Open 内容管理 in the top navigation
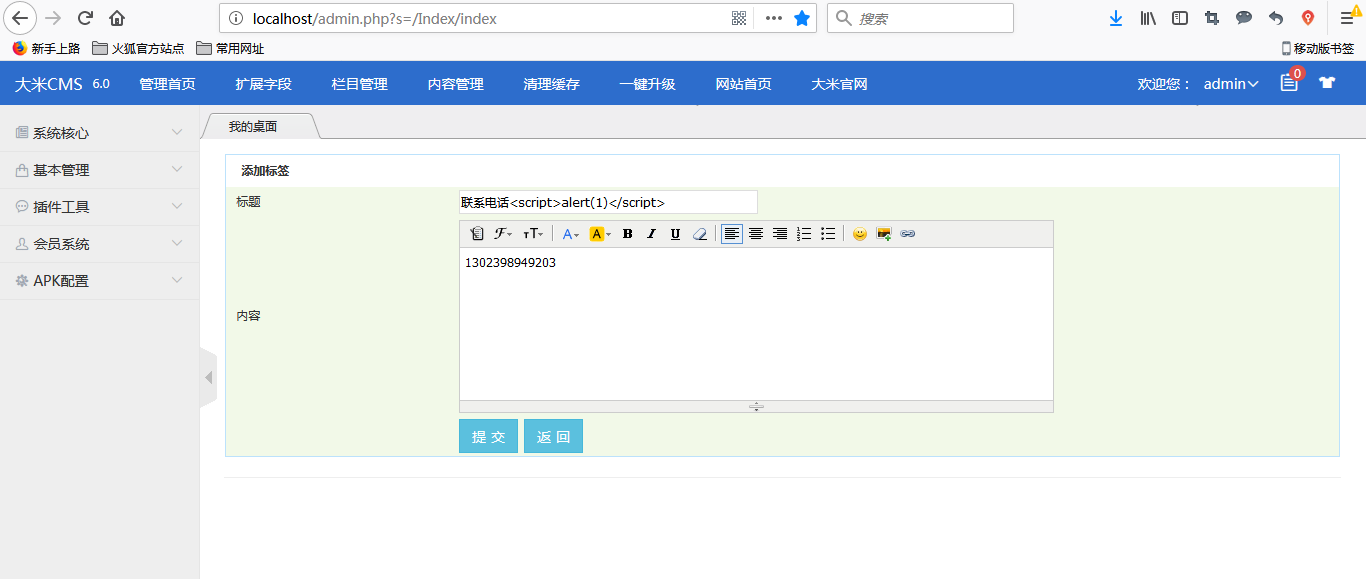This screenshot has height=579, width=1366. 455,84
